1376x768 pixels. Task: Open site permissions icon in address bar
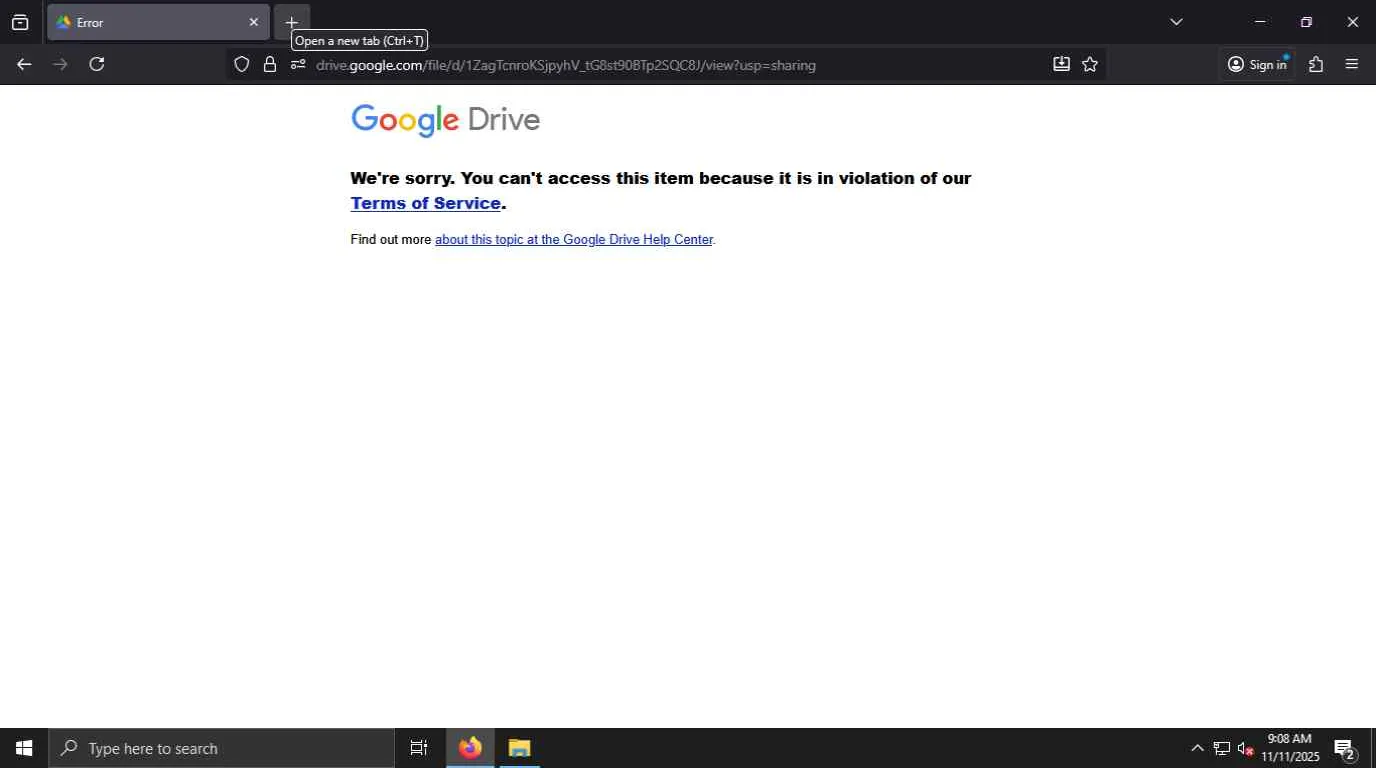297,65
